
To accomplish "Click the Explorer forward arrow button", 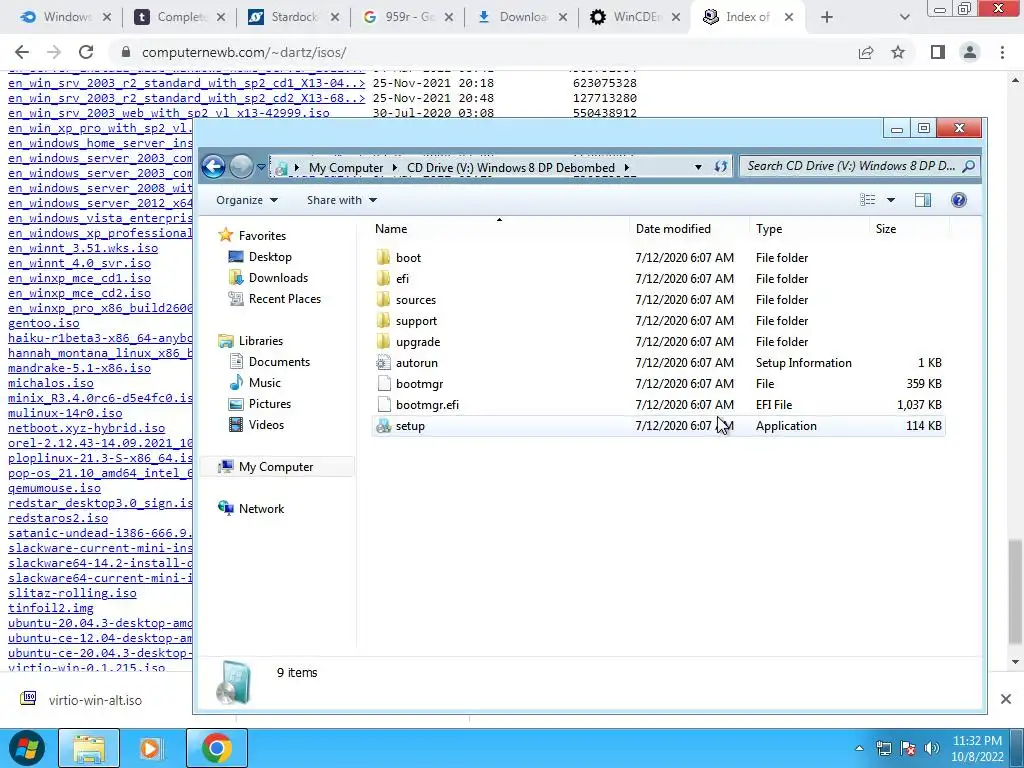I will 241,167.
